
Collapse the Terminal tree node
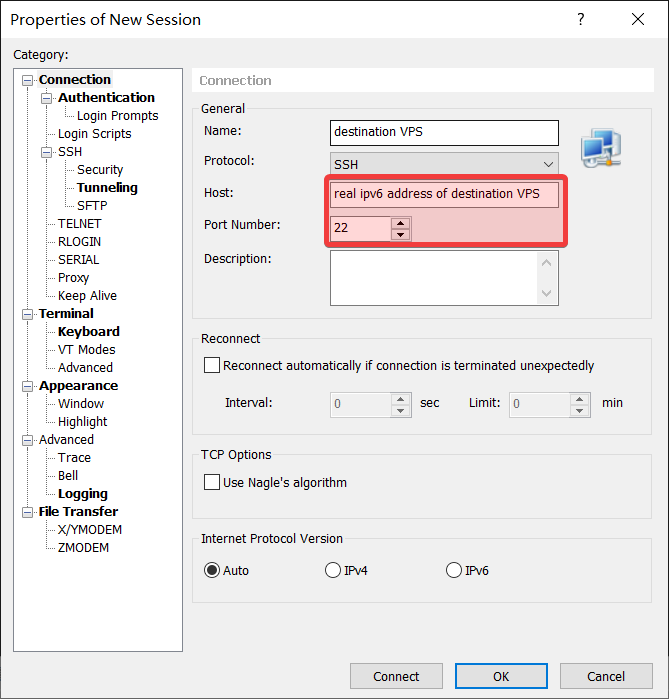coord(27,314)
